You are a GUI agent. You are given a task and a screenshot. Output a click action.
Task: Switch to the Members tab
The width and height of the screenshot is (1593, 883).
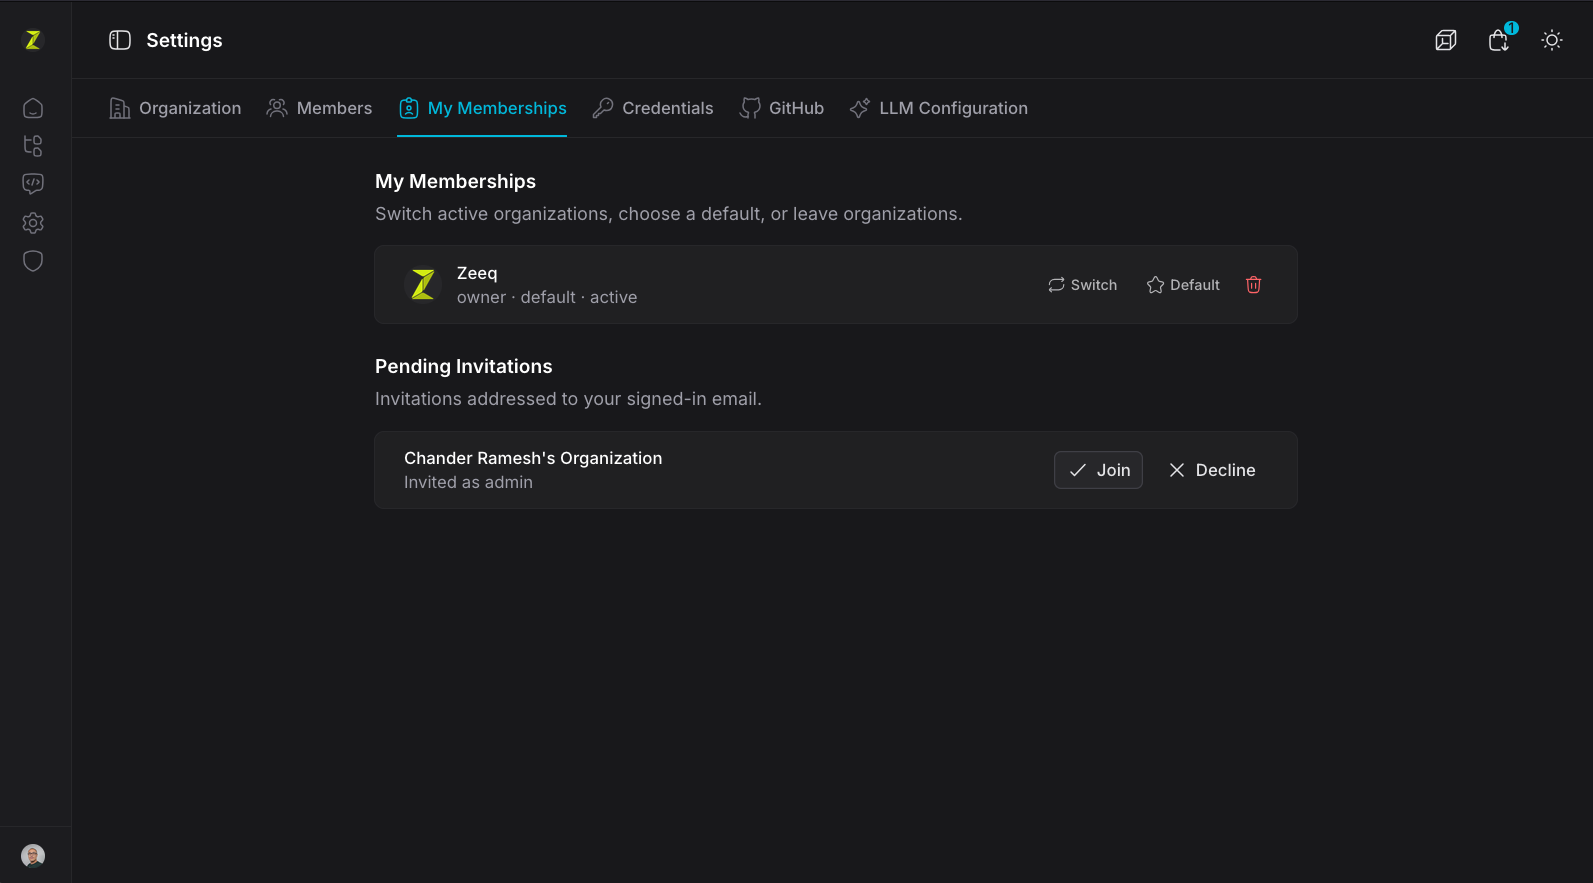point(319,108)
